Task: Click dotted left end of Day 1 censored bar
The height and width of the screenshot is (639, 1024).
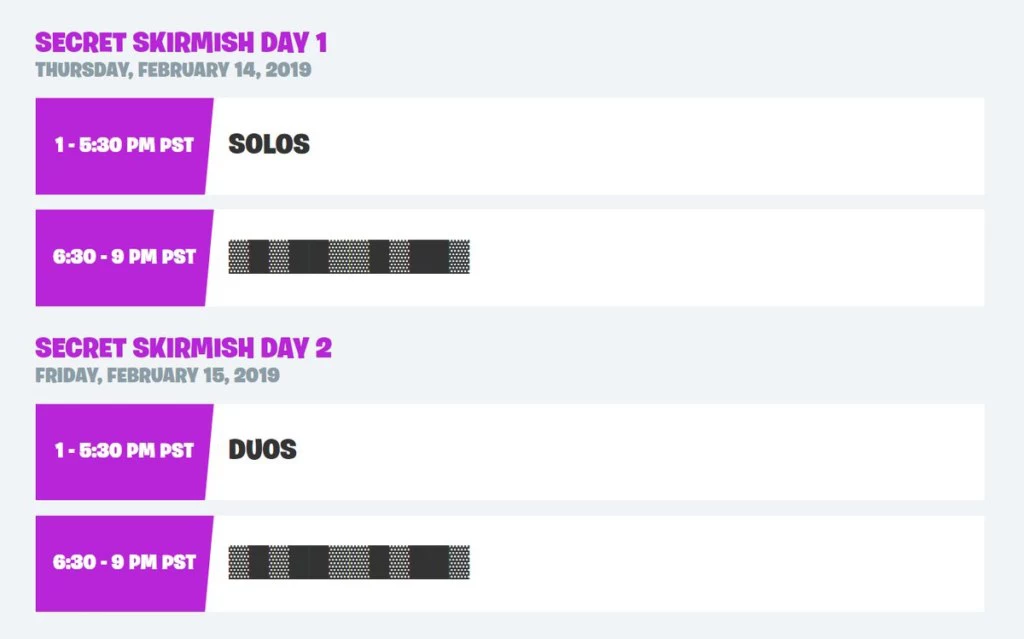Action: (238, 256)
